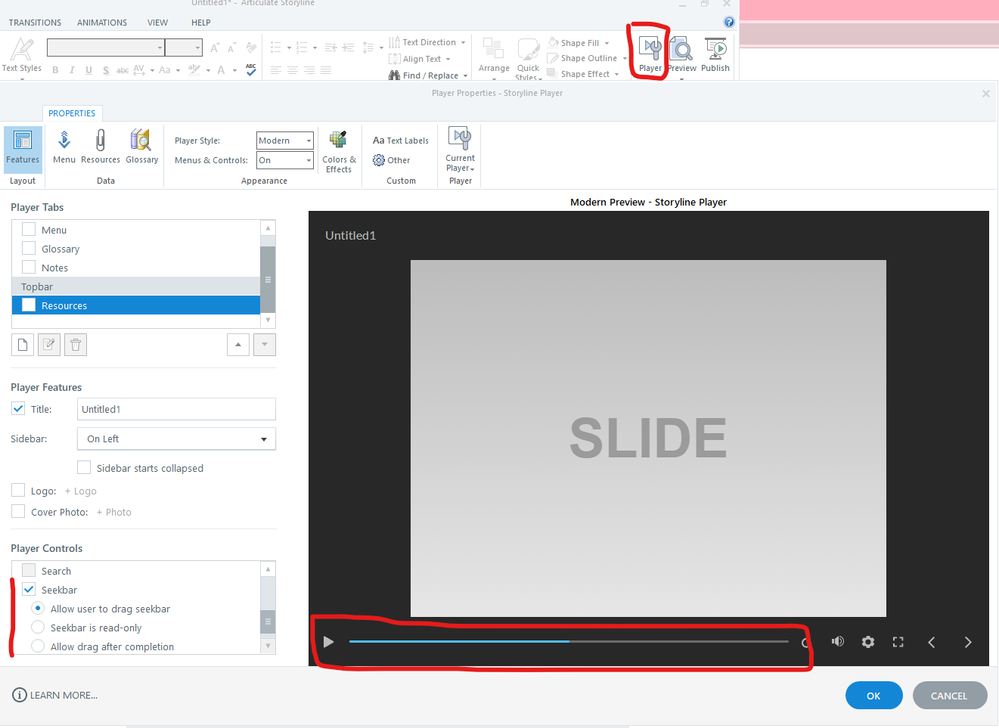Click the settings gear in player preview
The image size is (999, 728).
868,642
